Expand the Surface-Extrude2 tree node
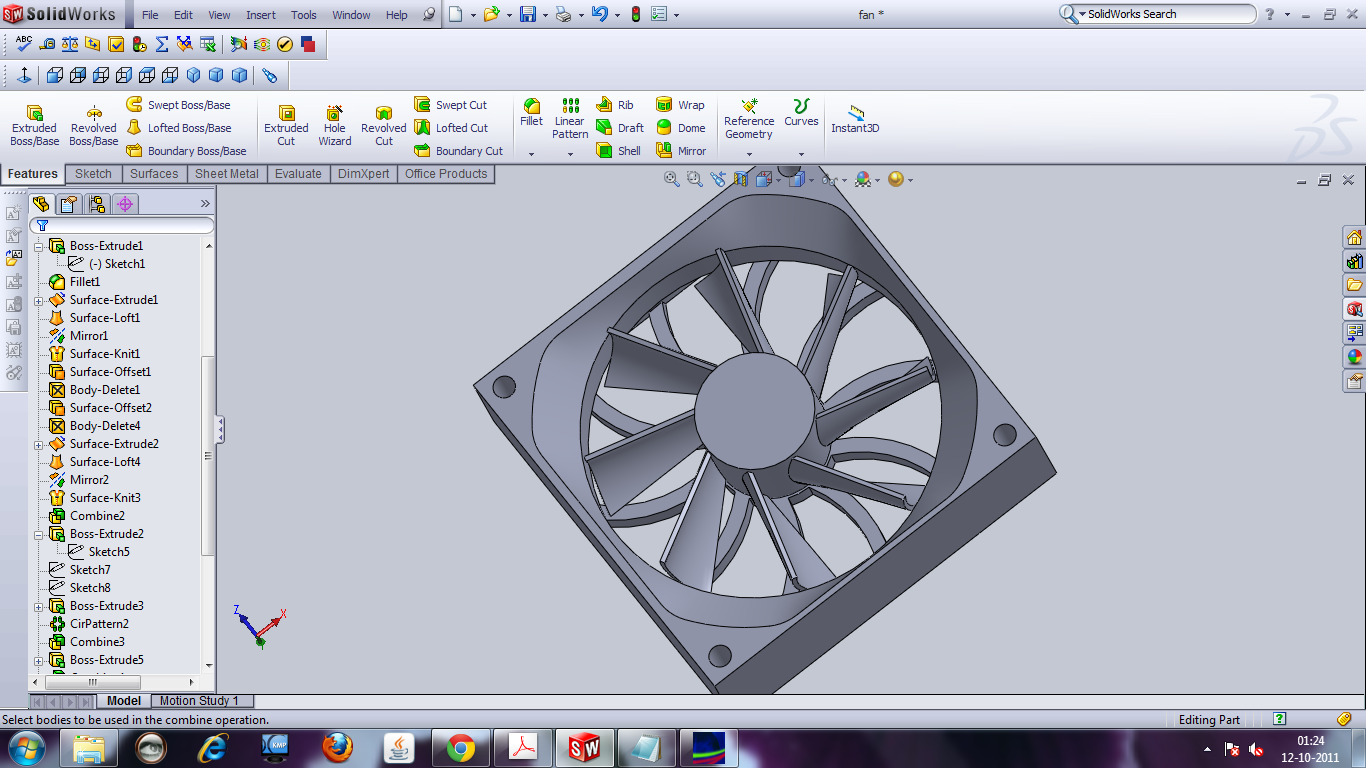Screen dimensions: 1366x768 (39, 444)
